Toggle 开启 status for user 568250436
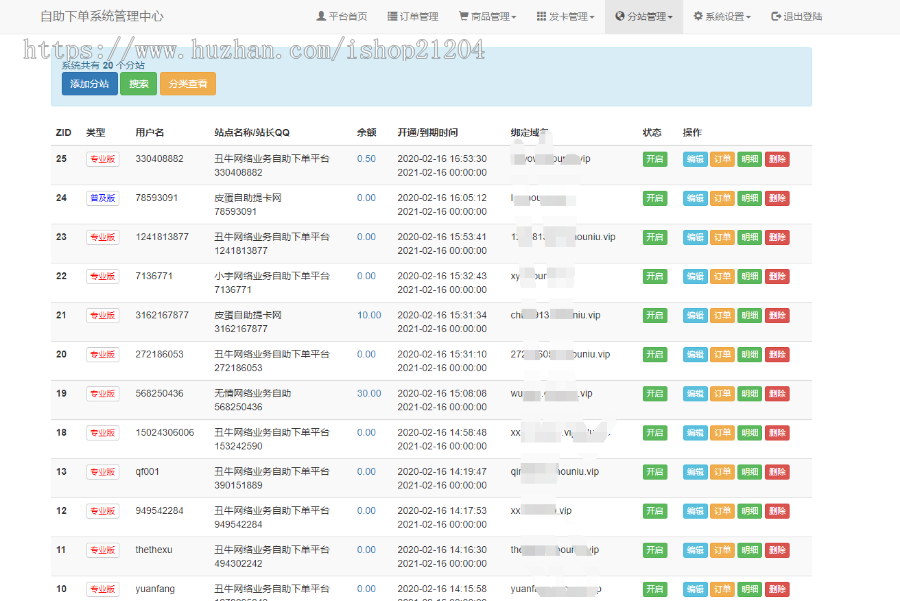 coord(655,393)
